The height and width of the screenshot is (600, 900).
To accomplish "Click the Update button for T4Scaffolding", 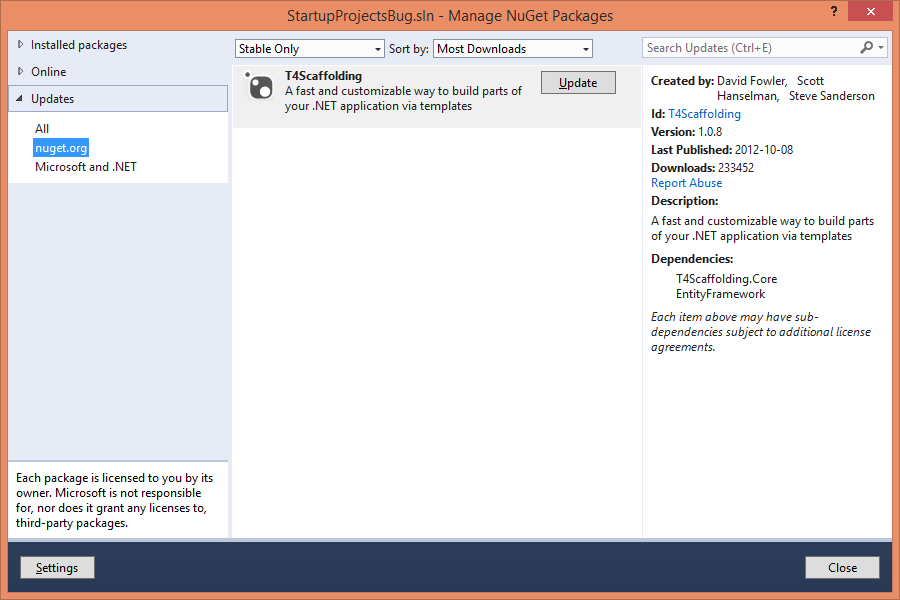I will pos(578,83).
